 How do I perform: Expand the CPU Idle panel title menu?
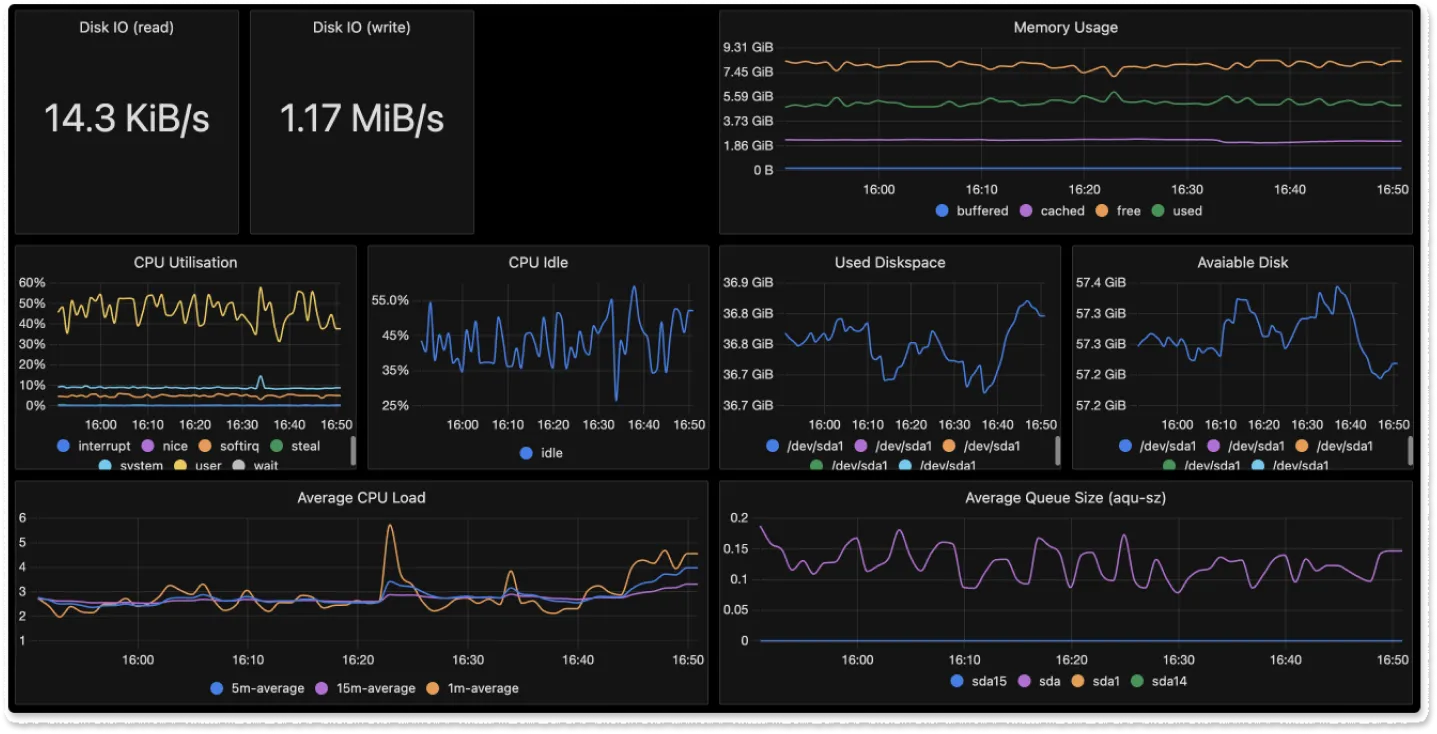pos(538,262)
